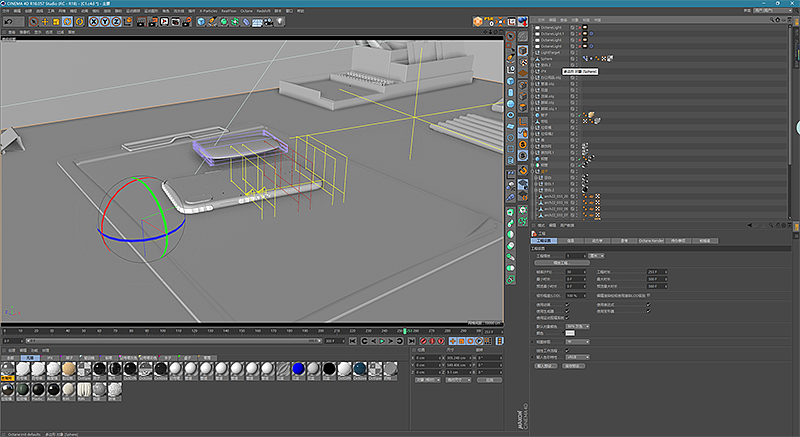
Task: Switch to the Octane Render attribute tab
Action: pos(651,241)
